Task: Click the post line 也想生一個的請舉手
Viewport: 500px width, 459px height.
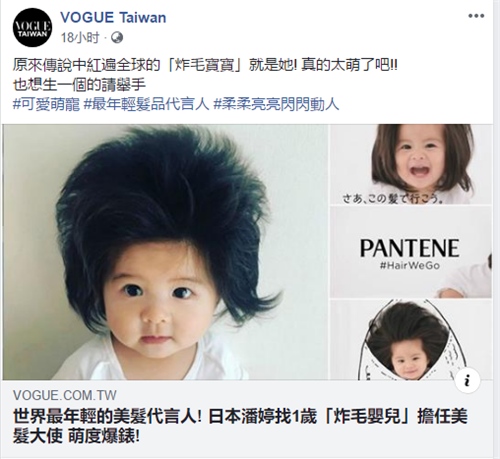Action: (79, 85)
